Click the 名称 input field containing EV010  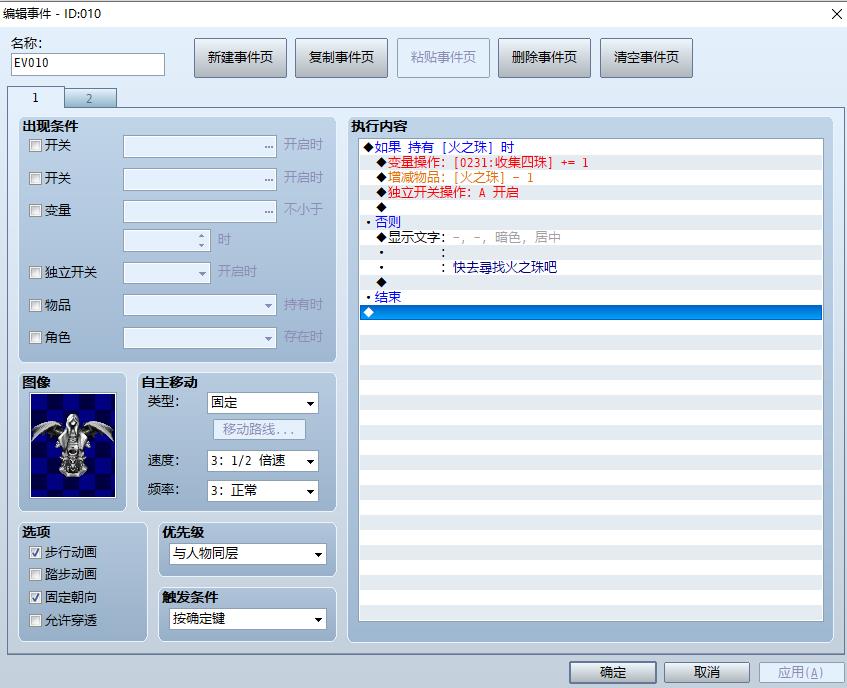[x=88, y=64]
